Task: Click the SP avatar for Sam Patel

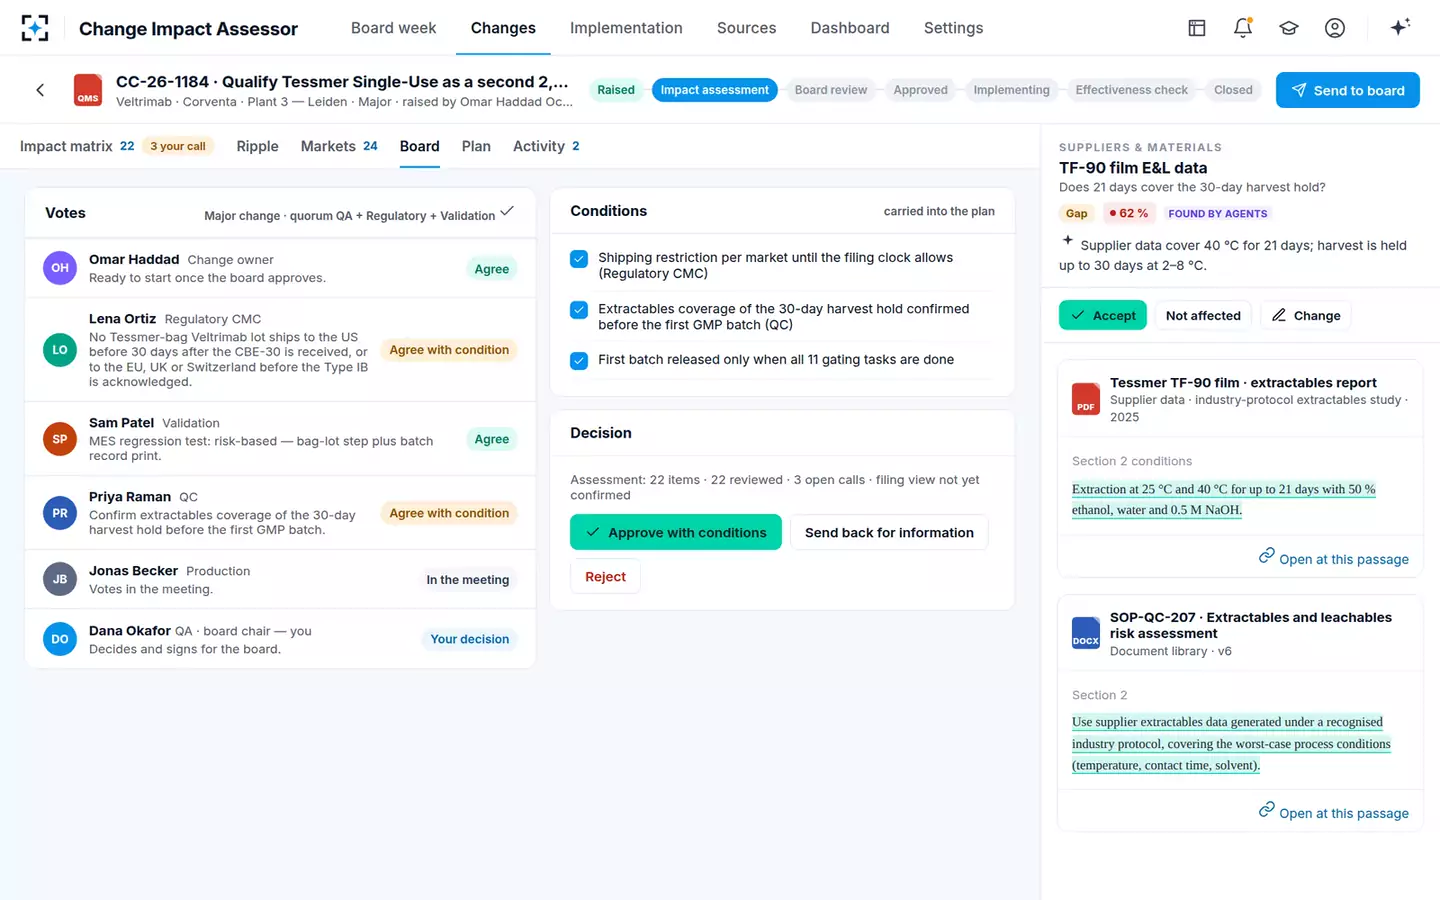Action: [x=60, y=439]
